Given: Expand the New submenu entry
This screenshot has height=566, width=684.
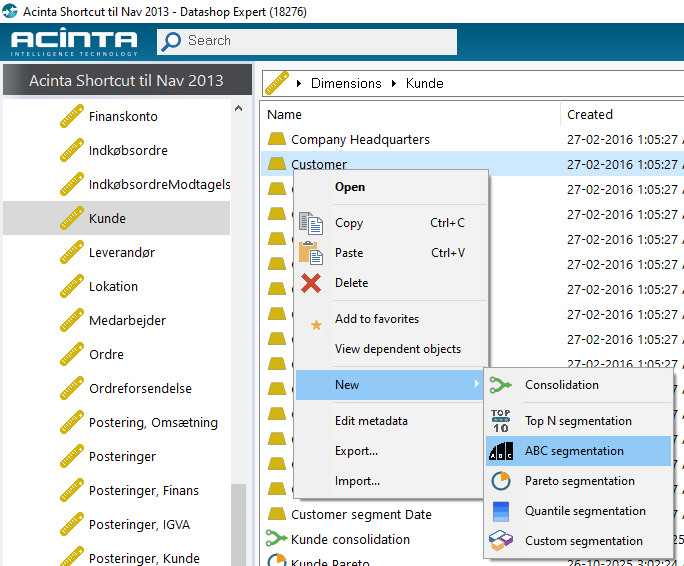Looking at the screenshot, I should [x=389, y=385].
